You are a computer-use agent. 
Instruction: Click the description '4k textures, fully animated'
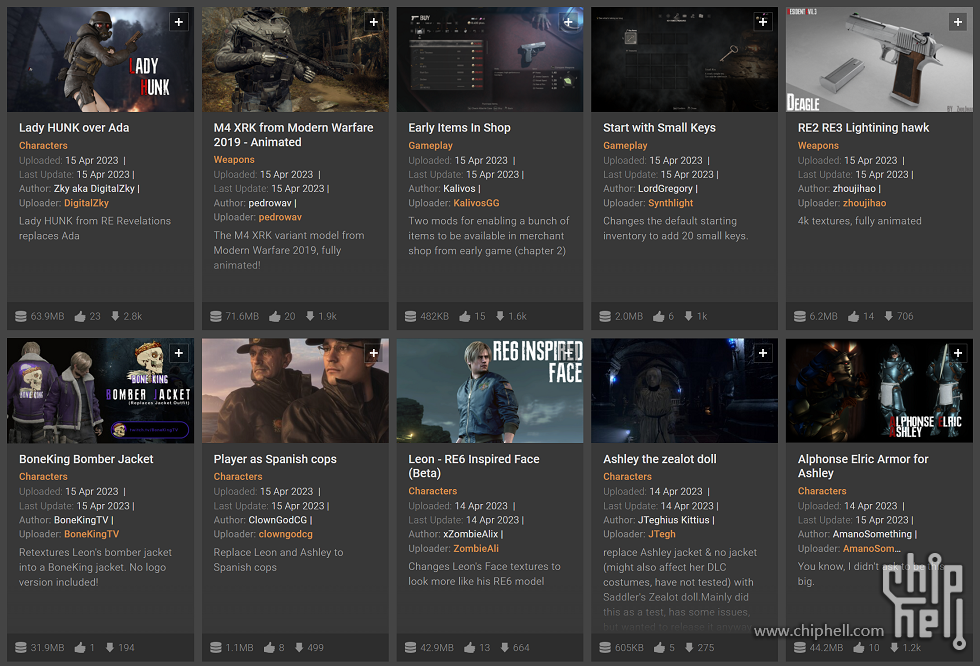click(x=859, y=221)
